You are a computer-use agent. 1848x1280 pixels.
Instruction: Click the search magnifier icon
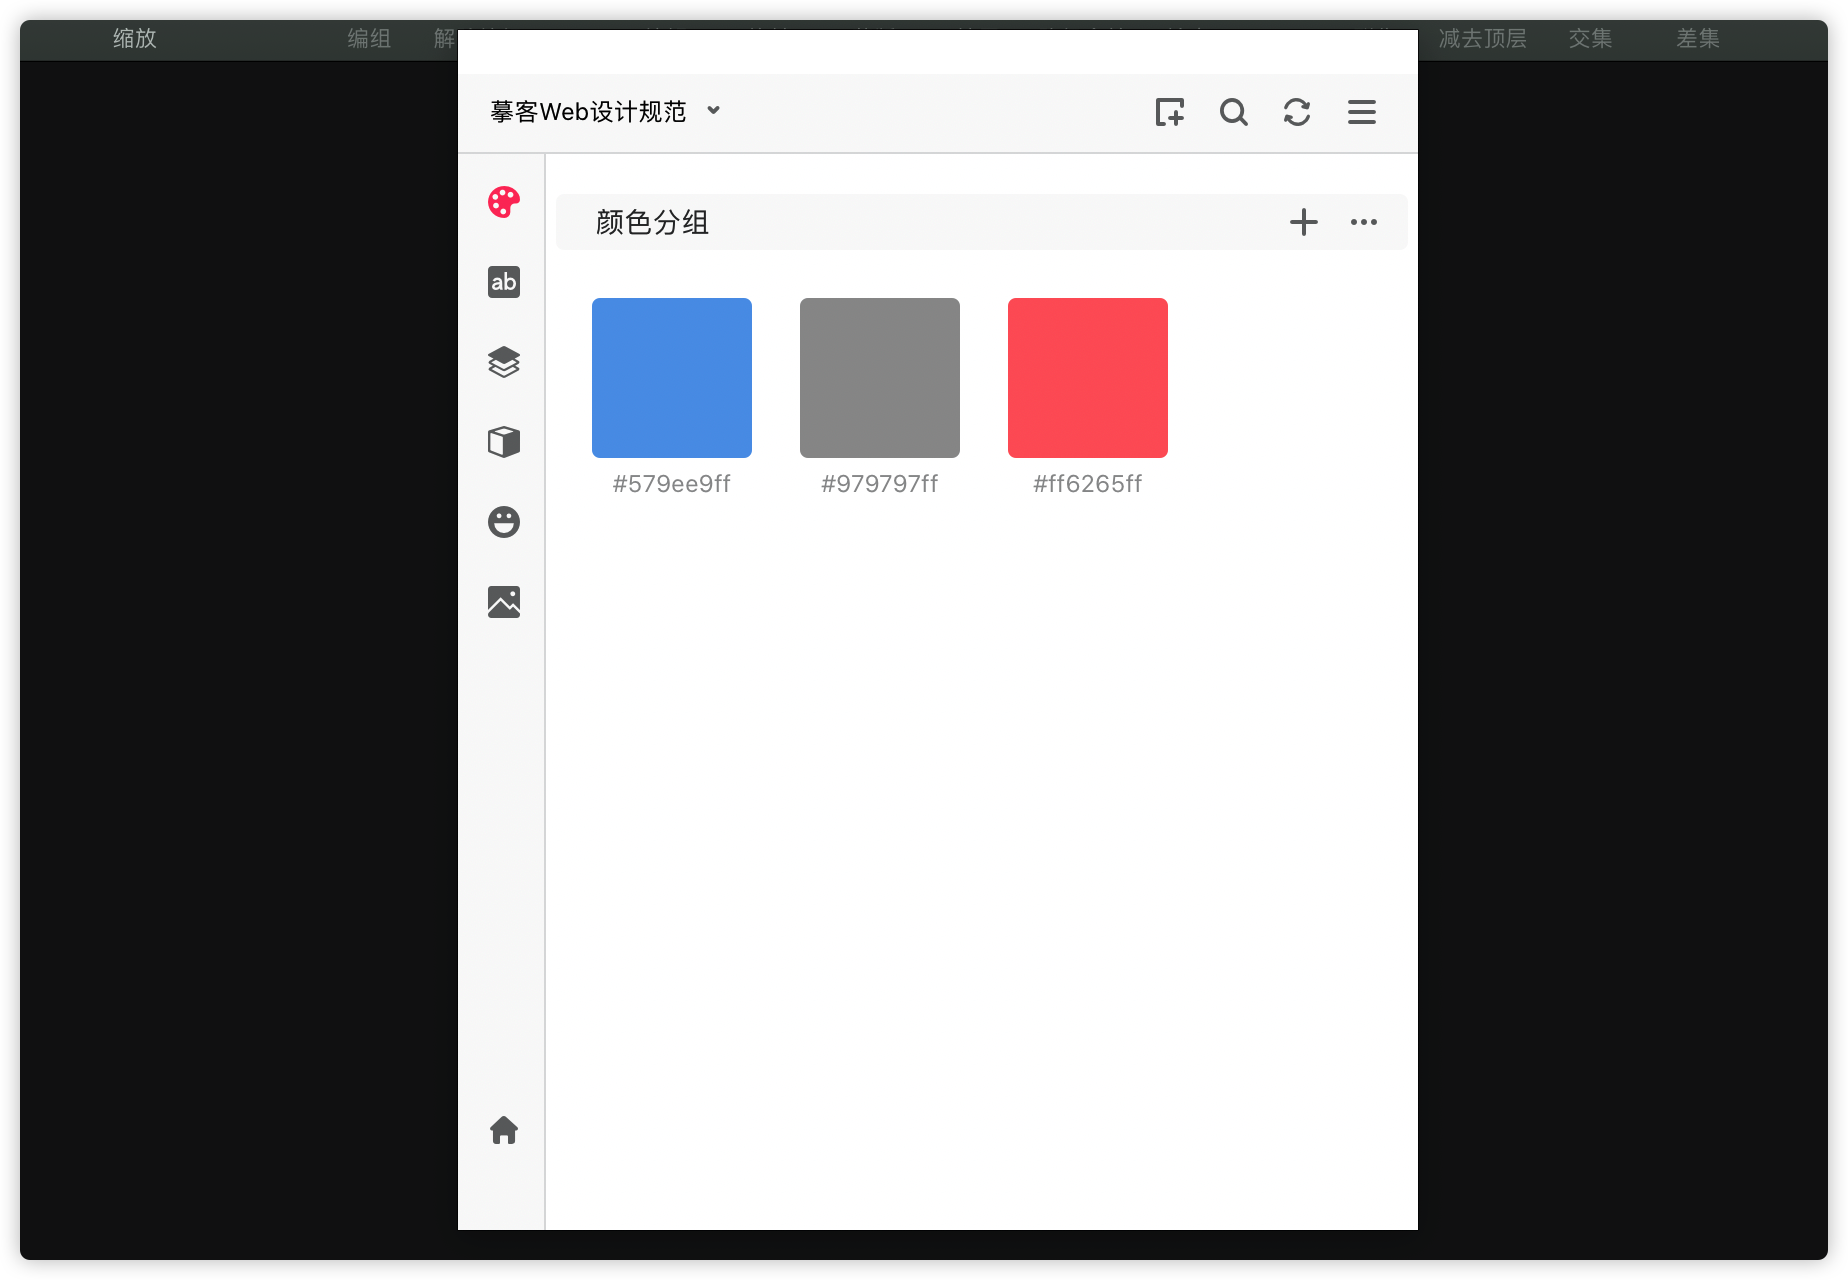tap(1233, 112)
